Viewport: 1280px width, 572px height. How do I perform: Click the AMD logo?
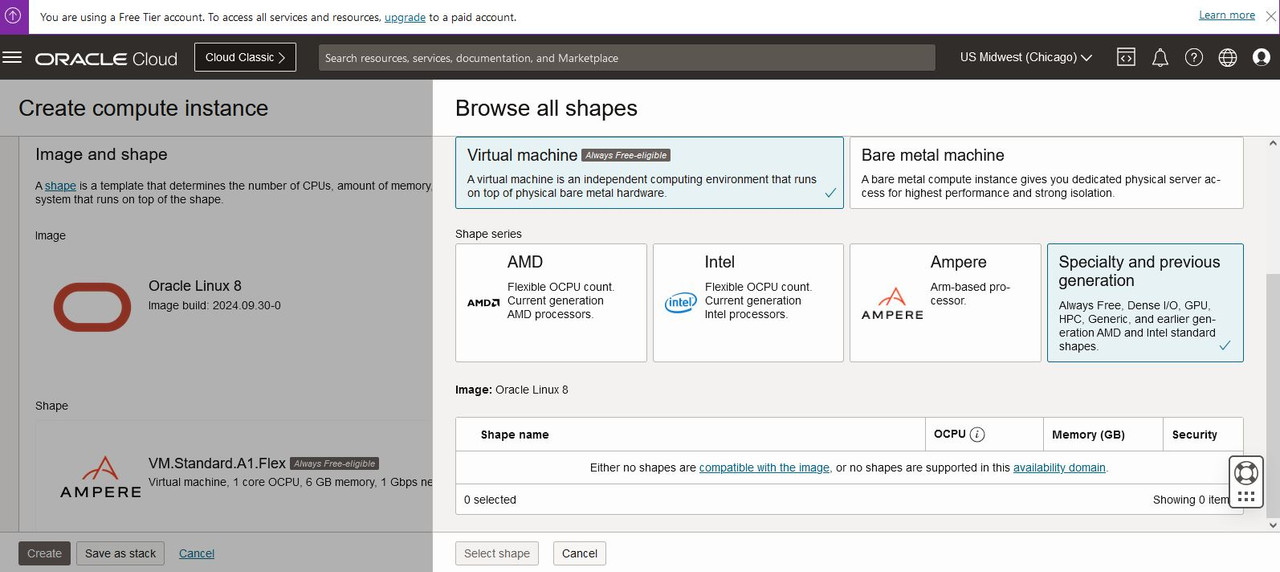[x=483, y=302]
